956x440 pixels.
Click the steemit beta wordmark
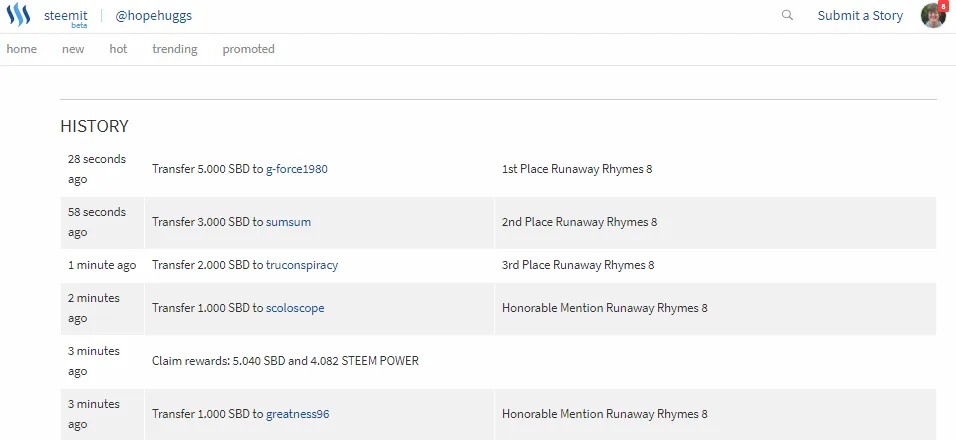[x=65, y=17]
